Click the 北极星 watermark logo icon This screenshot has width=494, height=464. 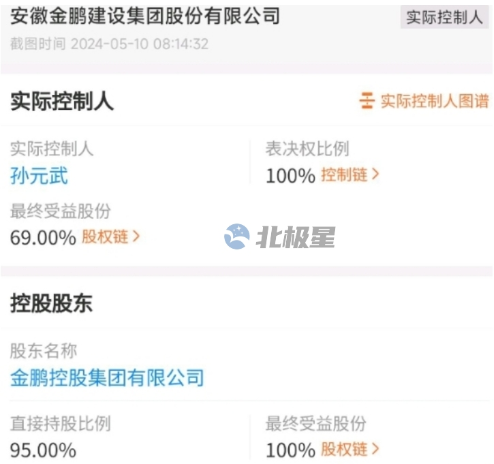(237, 236)
